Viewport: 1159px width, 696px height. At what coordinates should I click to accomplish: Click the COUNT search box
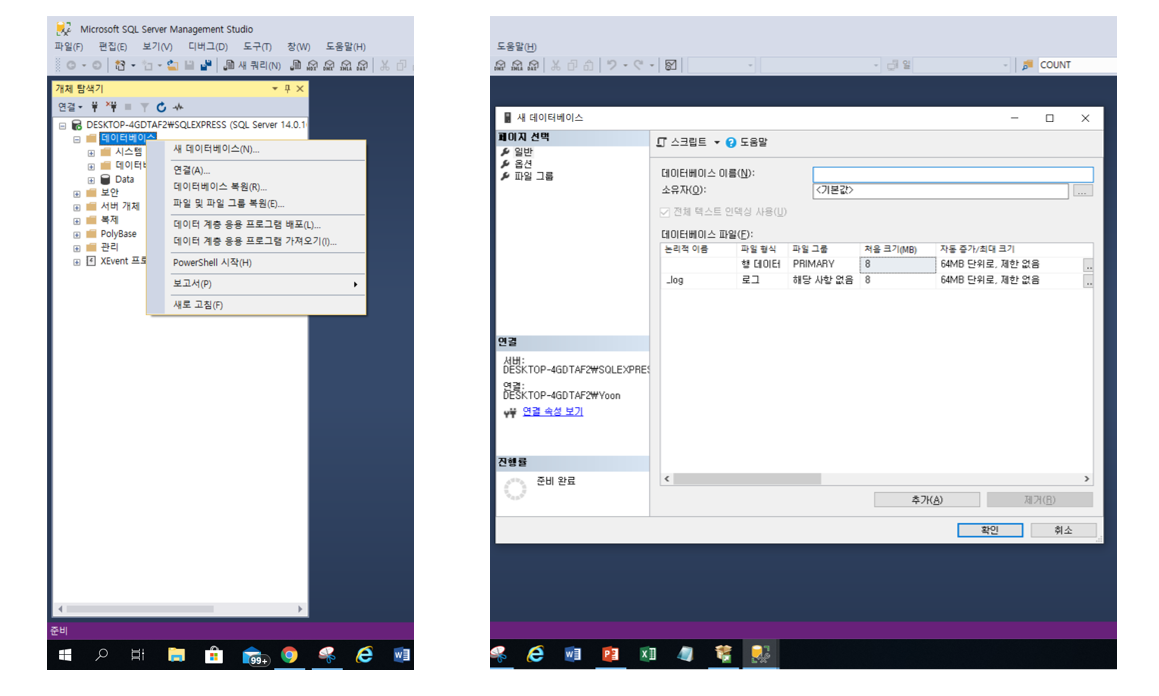1077,65
